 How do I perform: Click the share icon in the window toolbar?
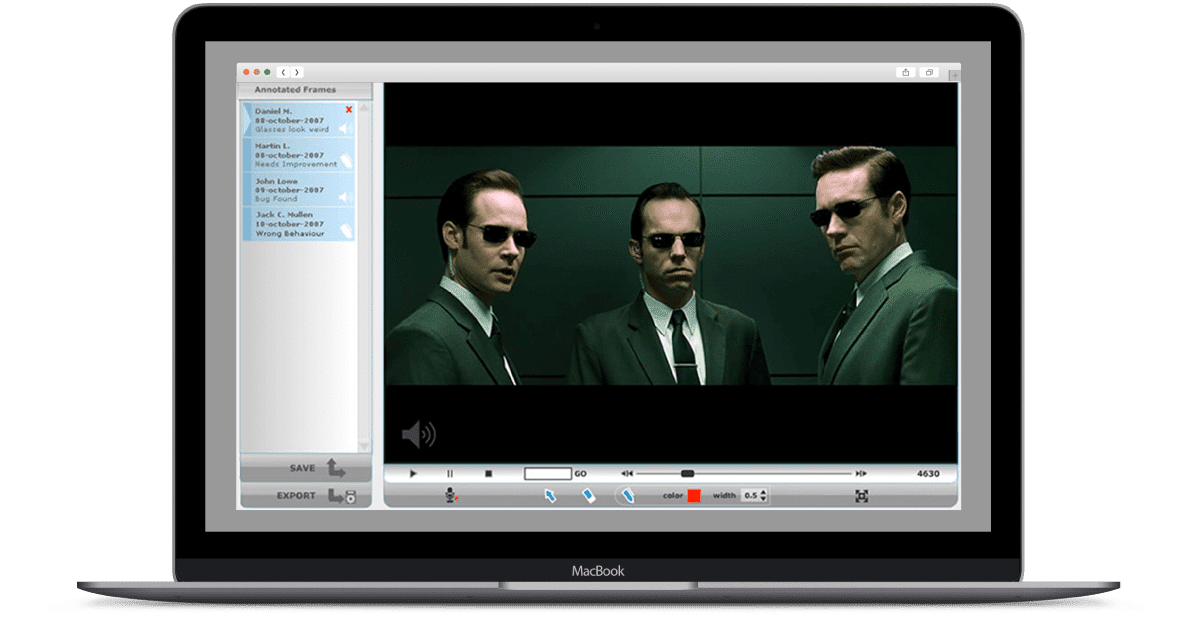(906, 72)
